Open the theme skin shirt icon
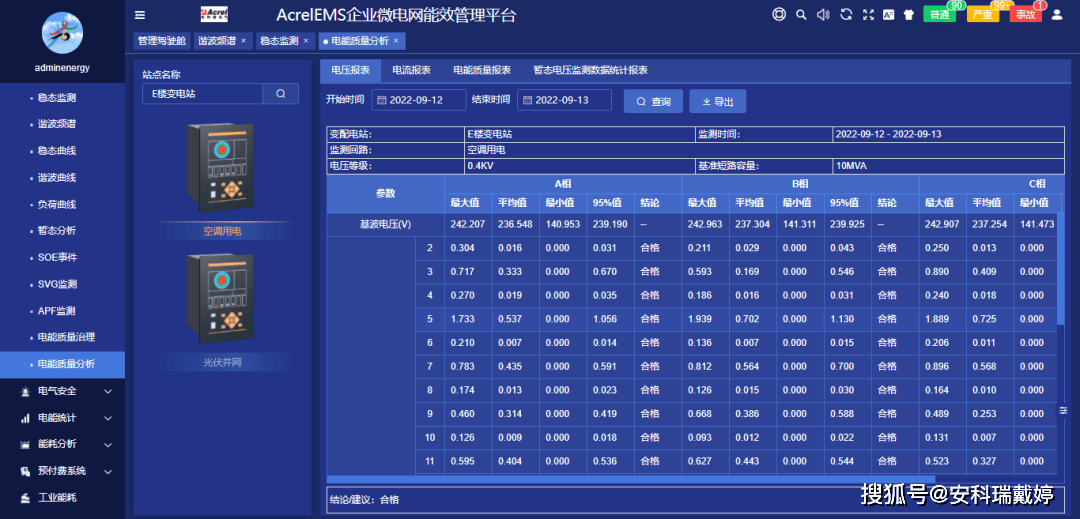1080x519 pixels. point(908,14)
